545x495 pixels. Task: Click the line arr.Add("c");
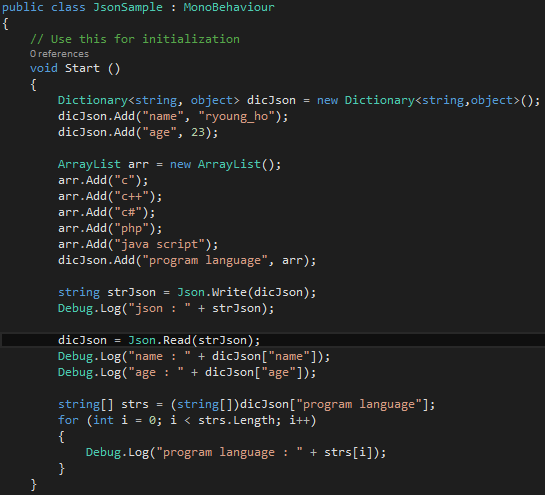(x=103, y=180)
